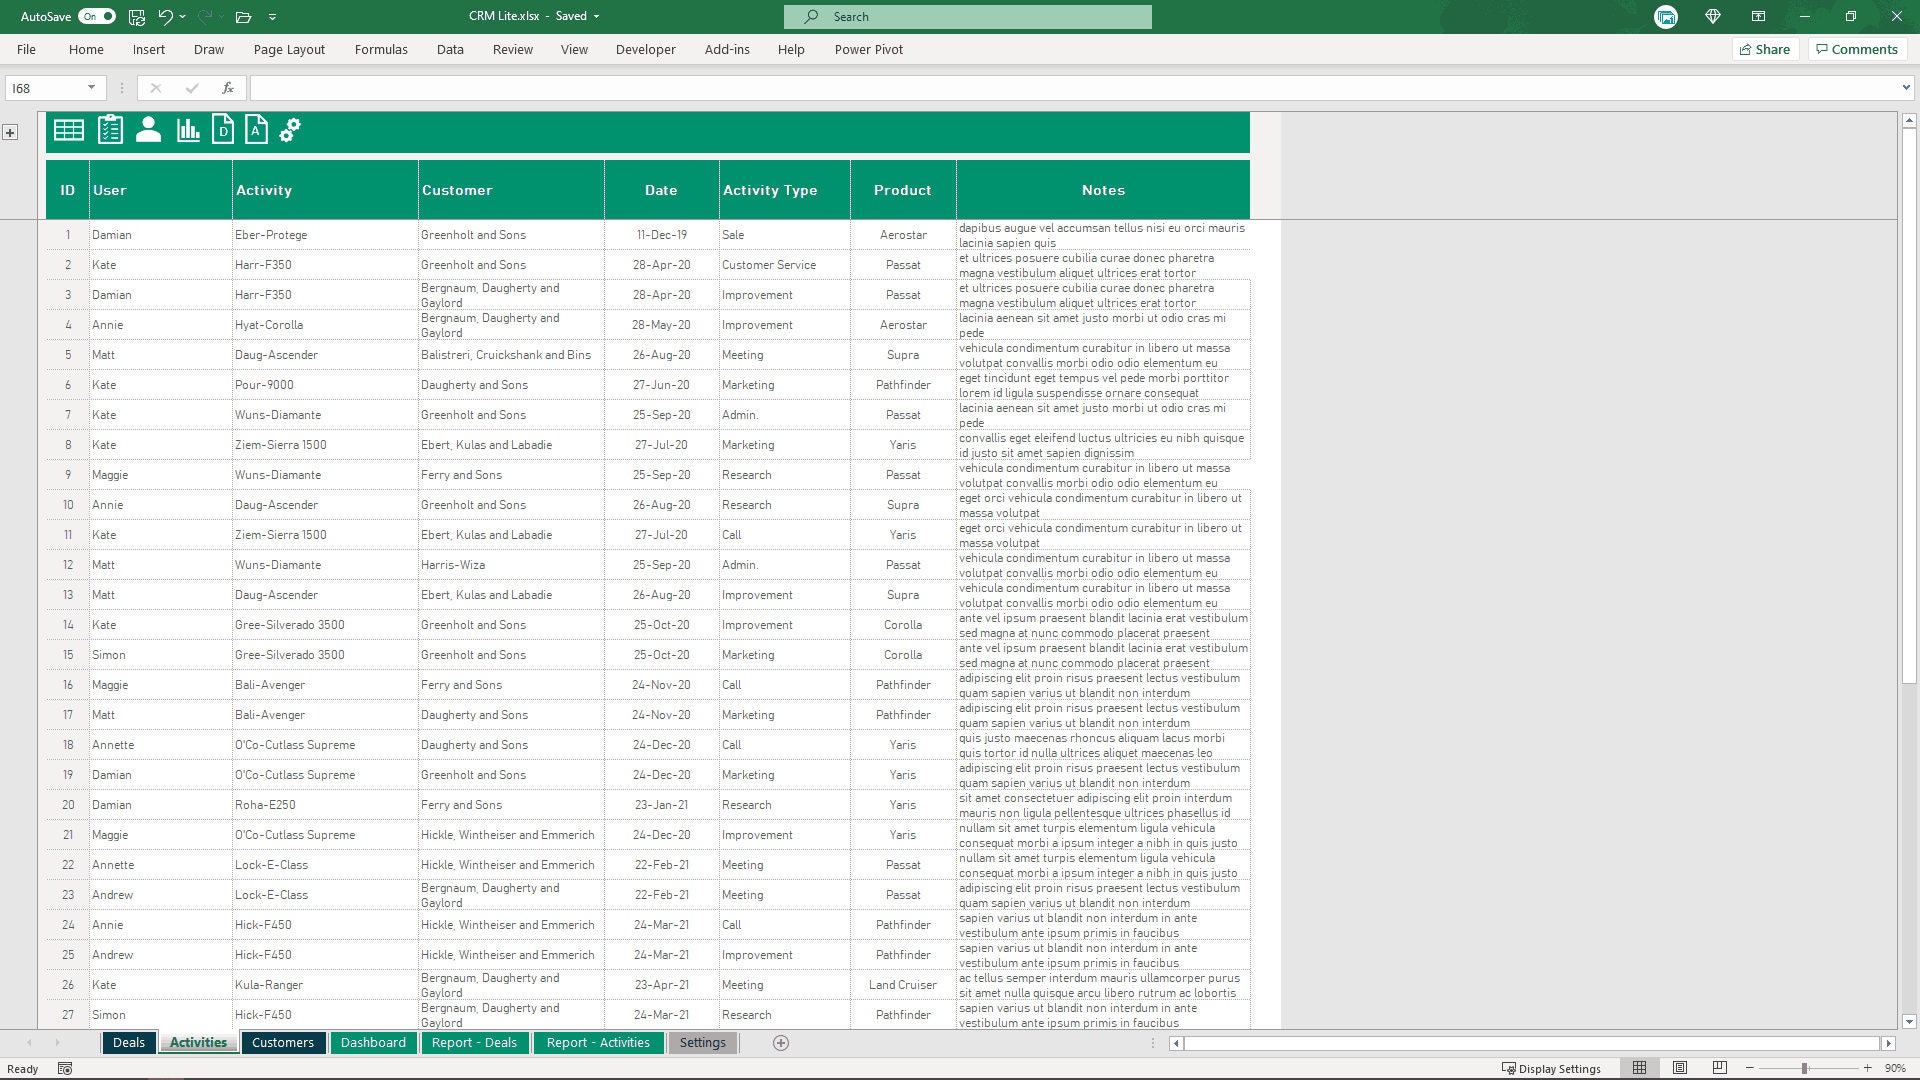Click the zoom slider handle
Image resolution: width=1920 pixels, height=1080 pixels.
point(1805,1069)
